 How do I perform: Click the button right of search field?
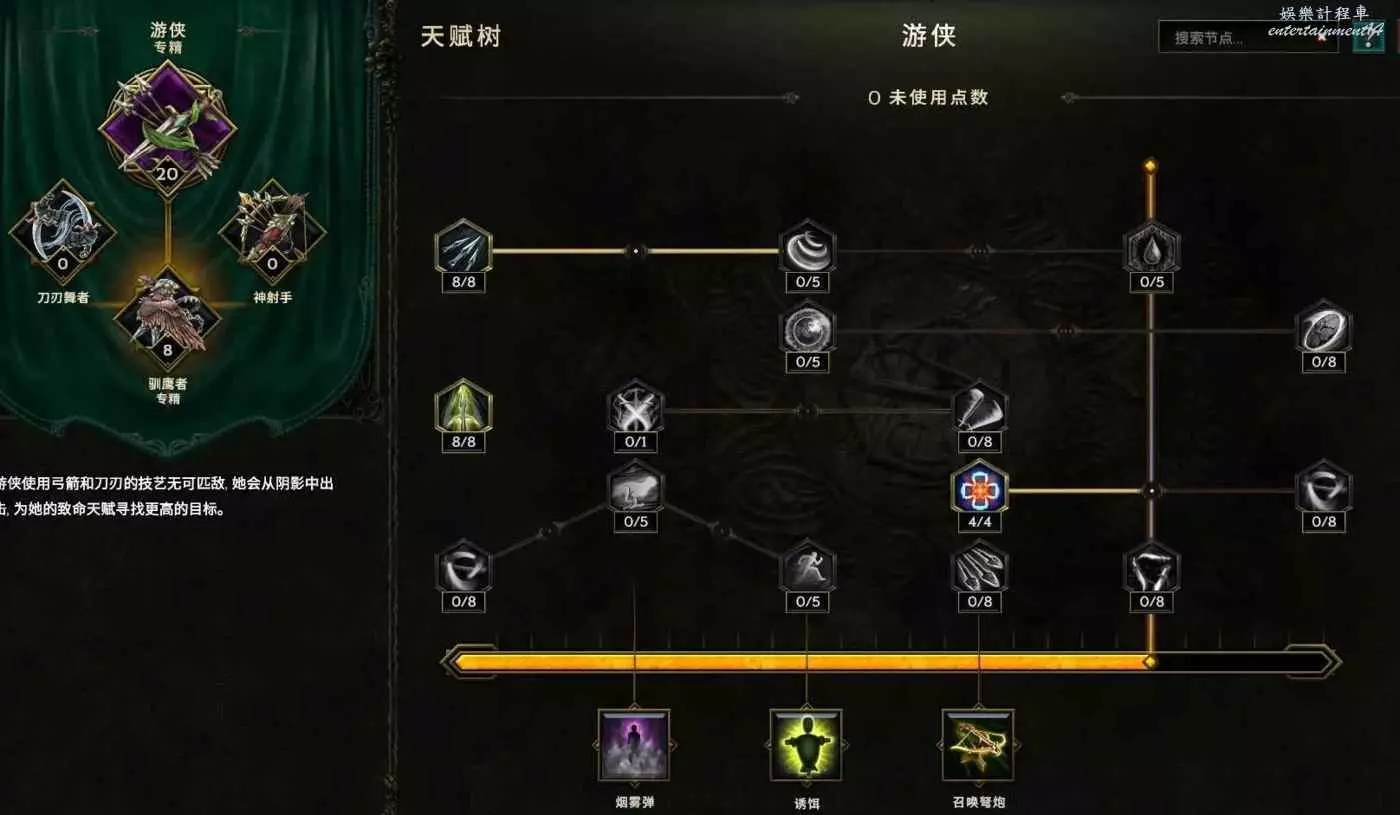pyautogui.click(x=1367, y=39)
